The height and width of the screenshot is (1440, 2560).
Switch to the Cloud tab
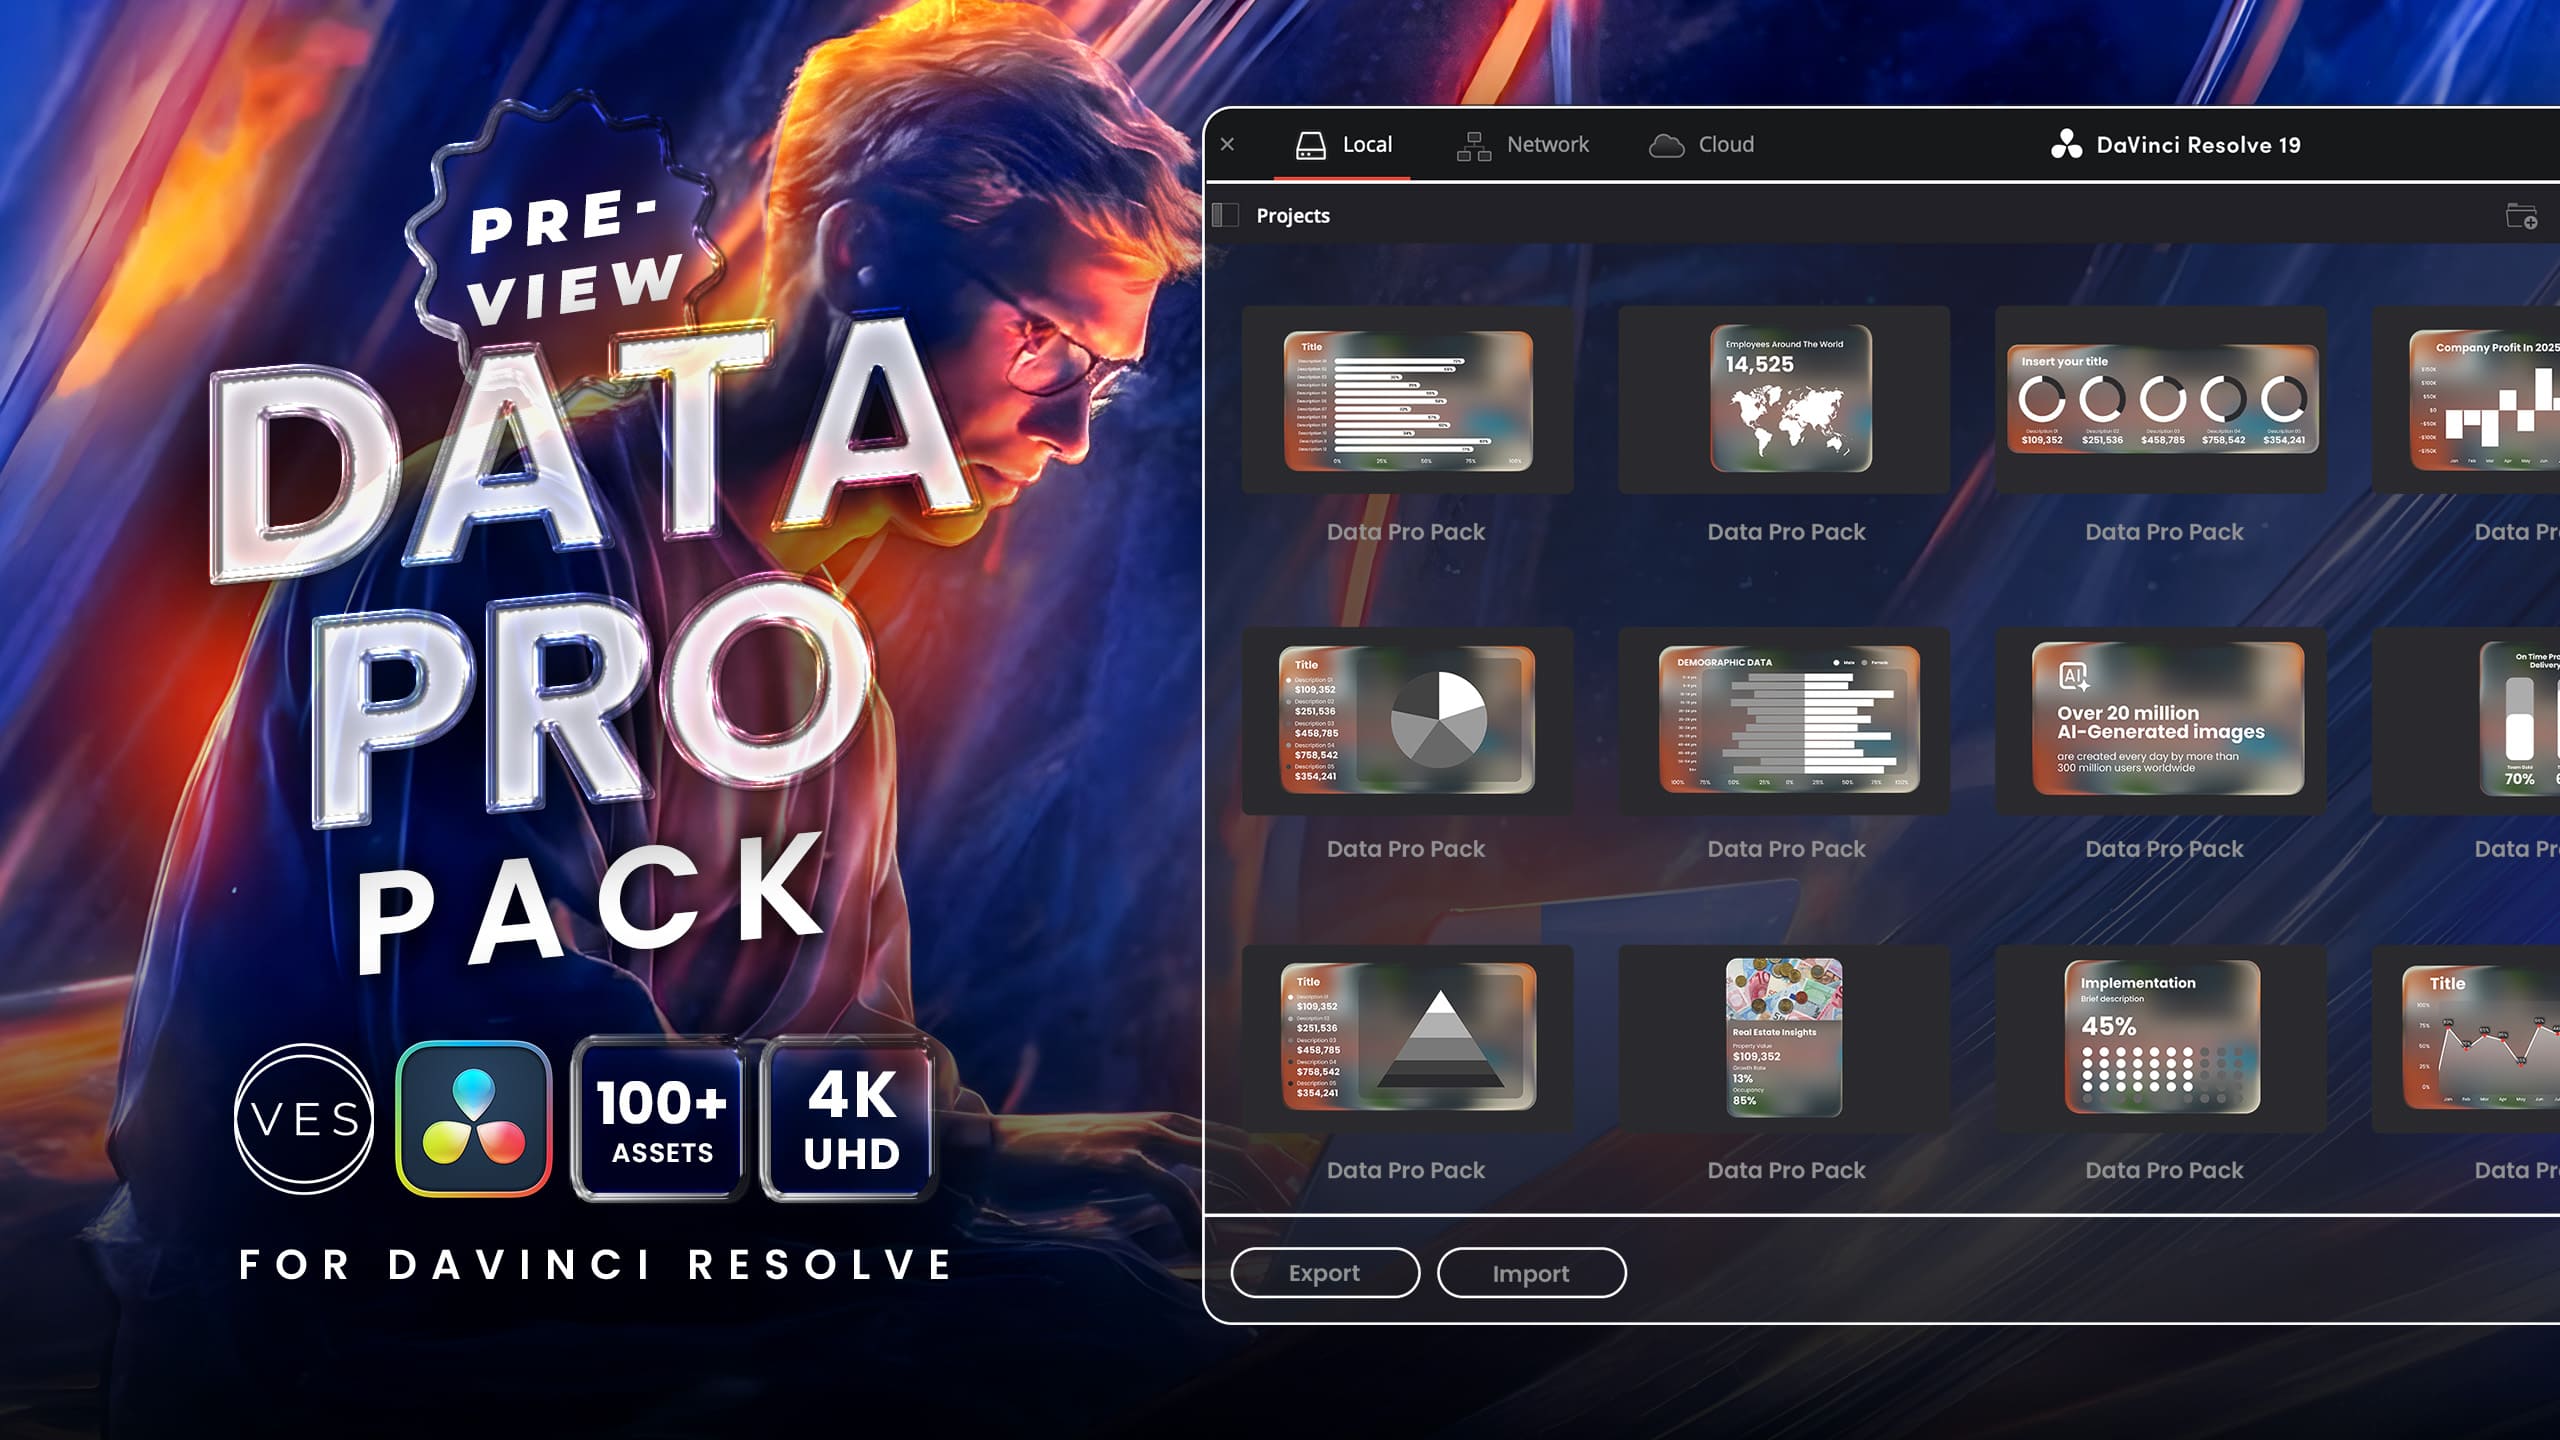[1725, 145]
